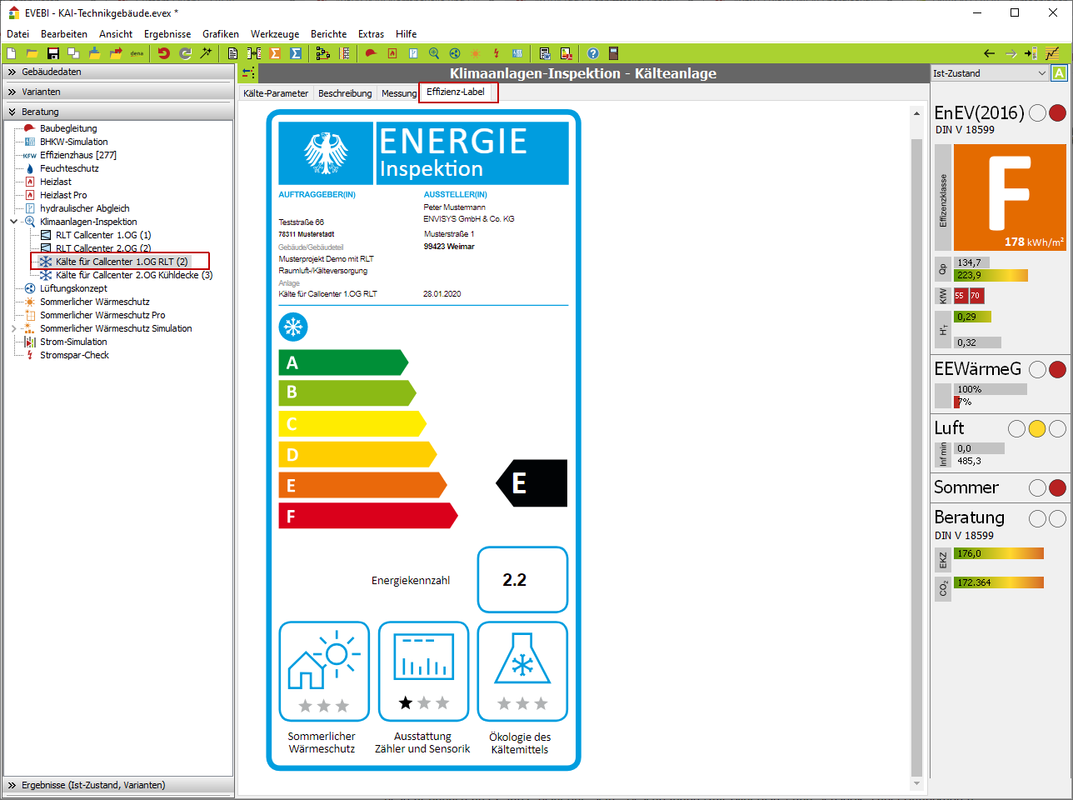
Task: Select Kälte für Callcenter 2.OG Kühldecke (3)
Action: coord(134,275)
